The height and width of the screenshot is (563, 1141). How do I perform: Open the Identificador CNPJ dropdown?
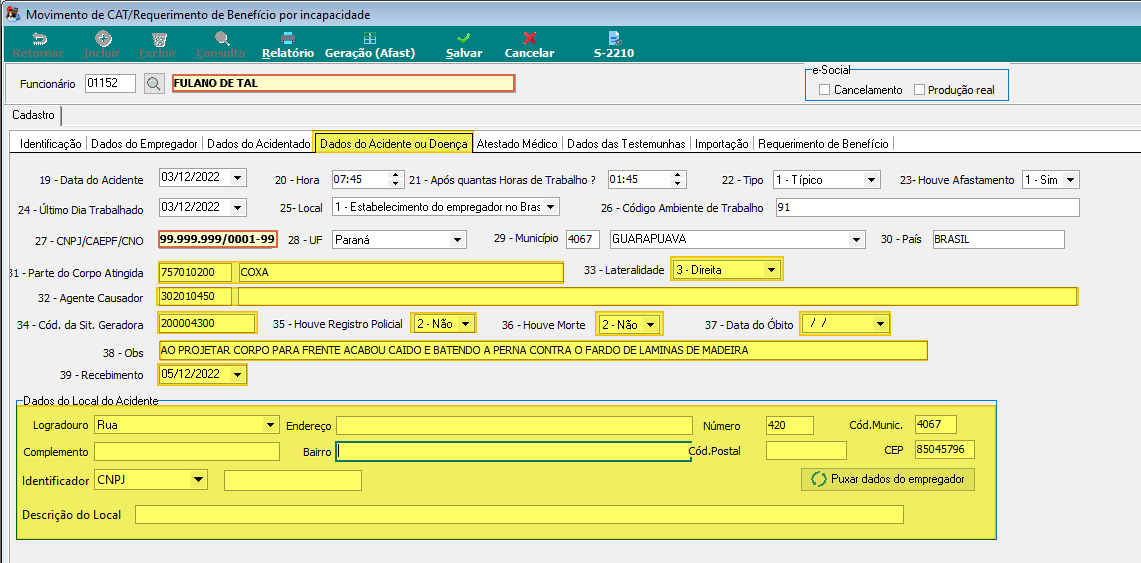point(198,479)
